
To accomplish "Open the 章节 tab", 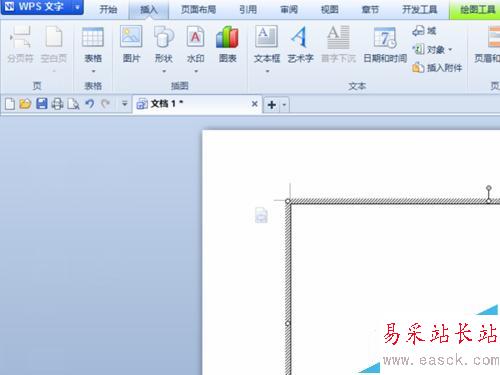I will click(370, 9).
